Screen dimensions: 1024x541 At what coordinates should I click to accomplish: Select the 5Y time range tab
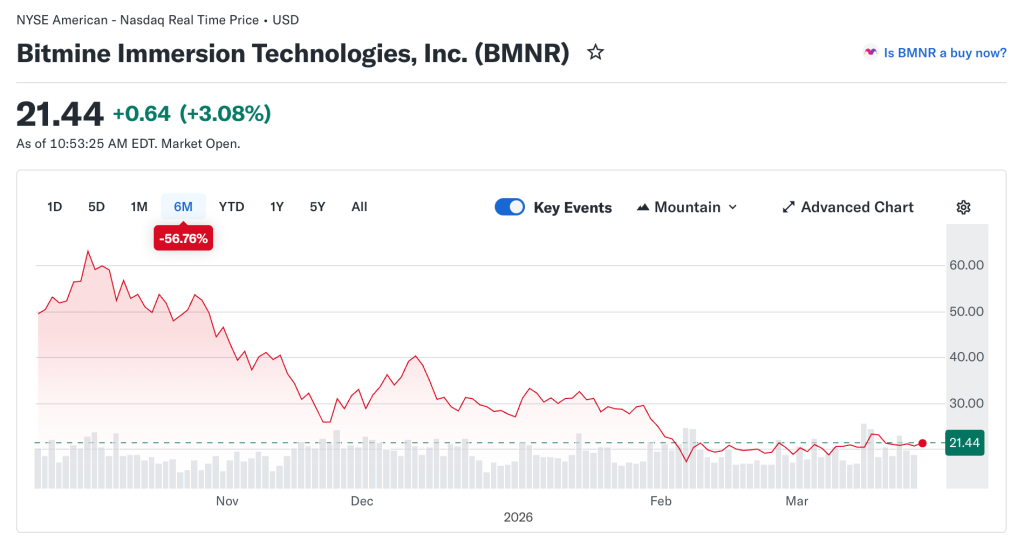pos(317,207)
